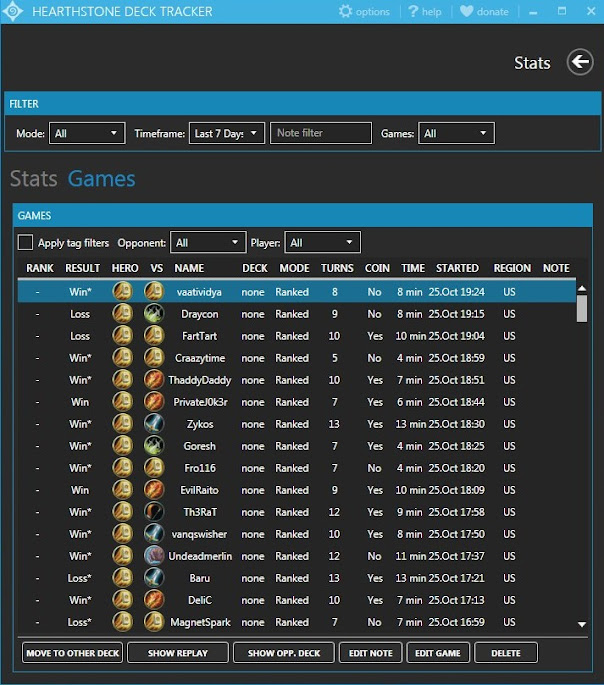Click player hero icon in vaatividya row
604x685 pixels.
tap(122, 291)
